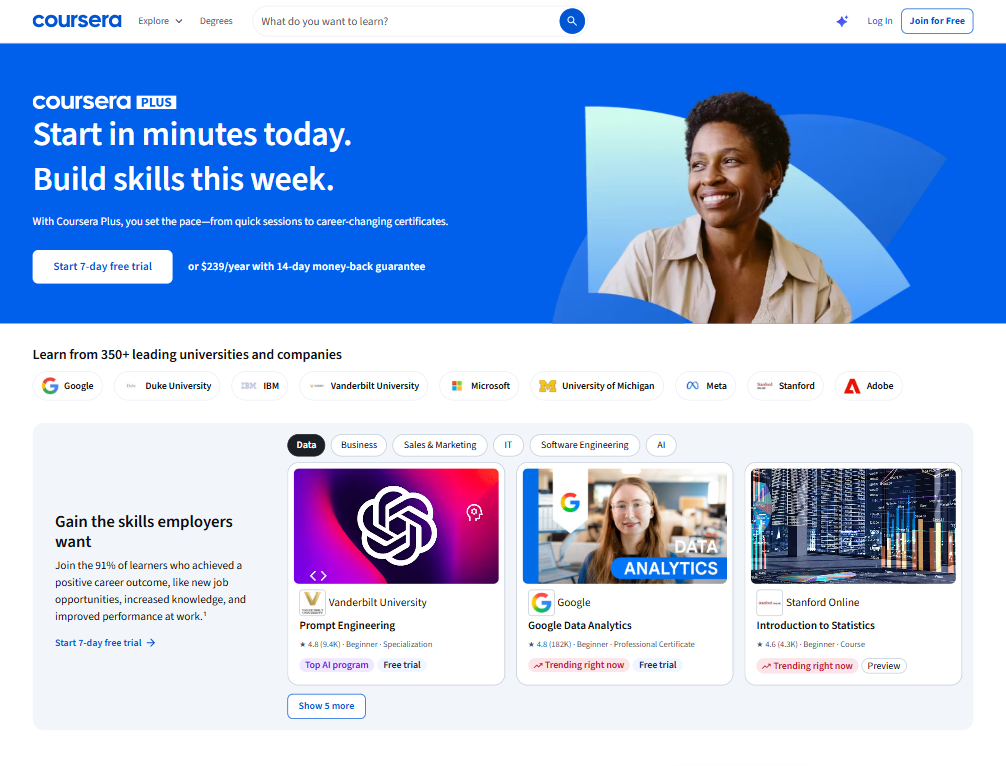Click the Vanderbilt University chip label
Viewport: 1006px width, 766px height.
[x=375, y=386]
